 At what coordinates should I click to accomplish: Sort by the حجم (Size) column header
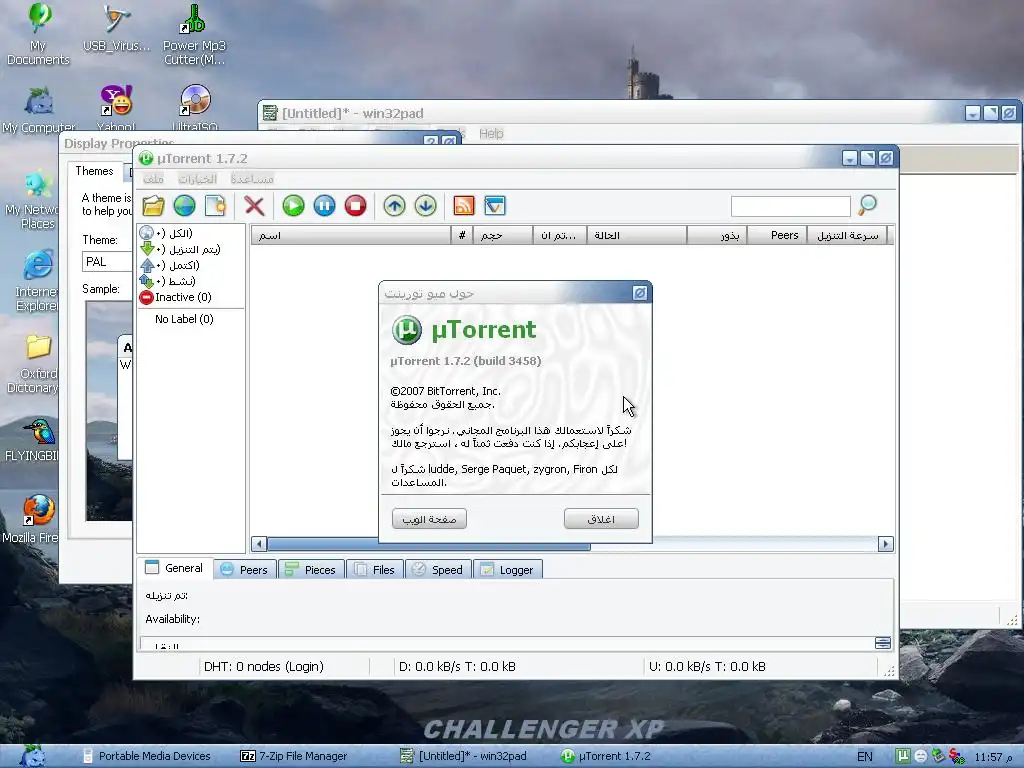coord(503,235)
